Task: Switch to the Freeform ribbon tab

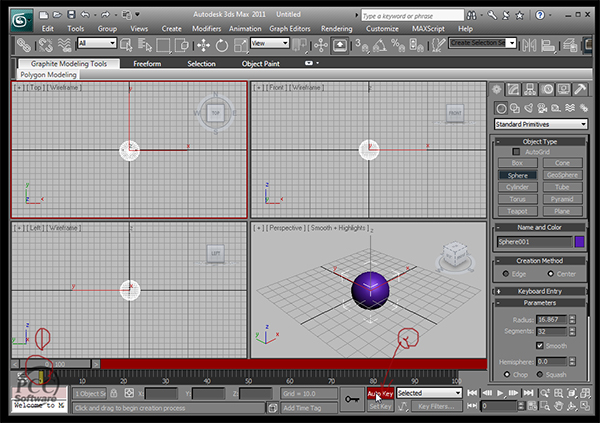Action: coord(147,64)
